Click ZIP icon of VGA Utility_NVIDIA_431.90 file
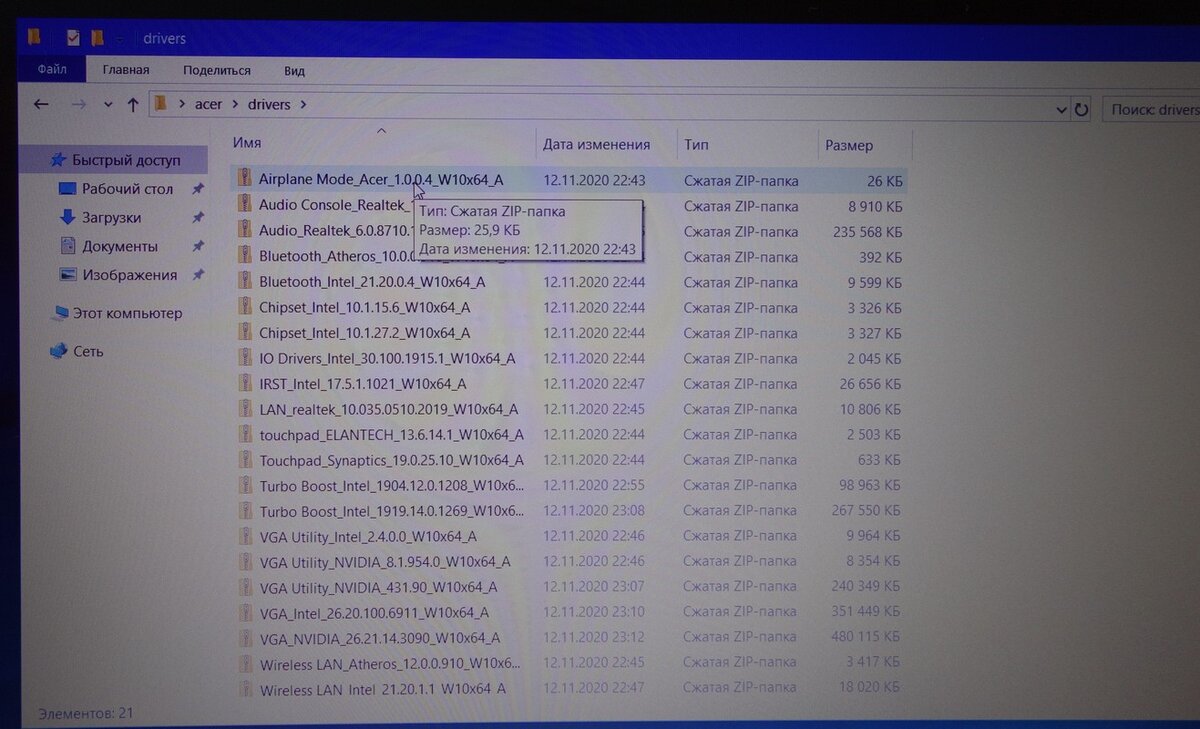The image size is (1200, 729). point(245,586)
